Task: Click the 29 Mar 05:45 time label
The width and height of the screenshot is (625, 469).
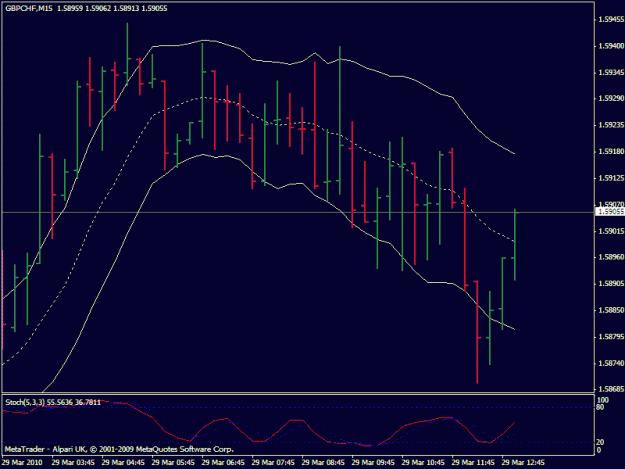Action: 173,463
